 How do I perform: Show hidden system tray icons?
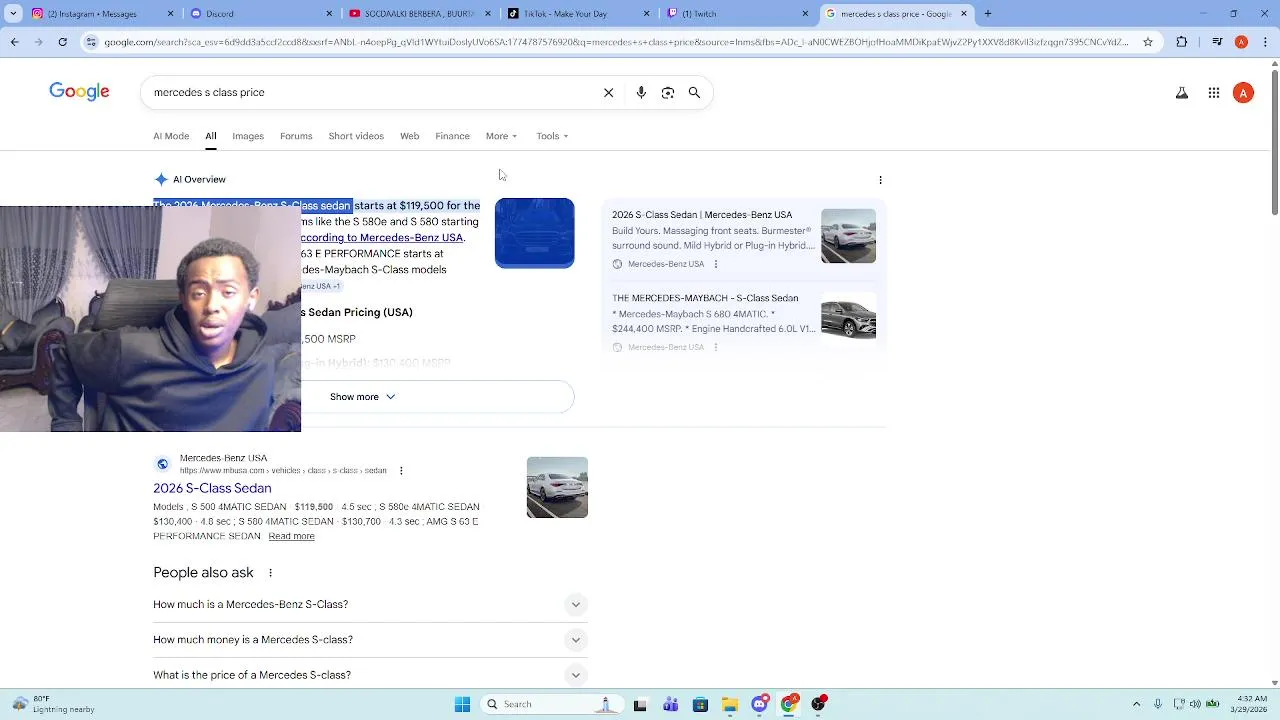pos(1136,704)
